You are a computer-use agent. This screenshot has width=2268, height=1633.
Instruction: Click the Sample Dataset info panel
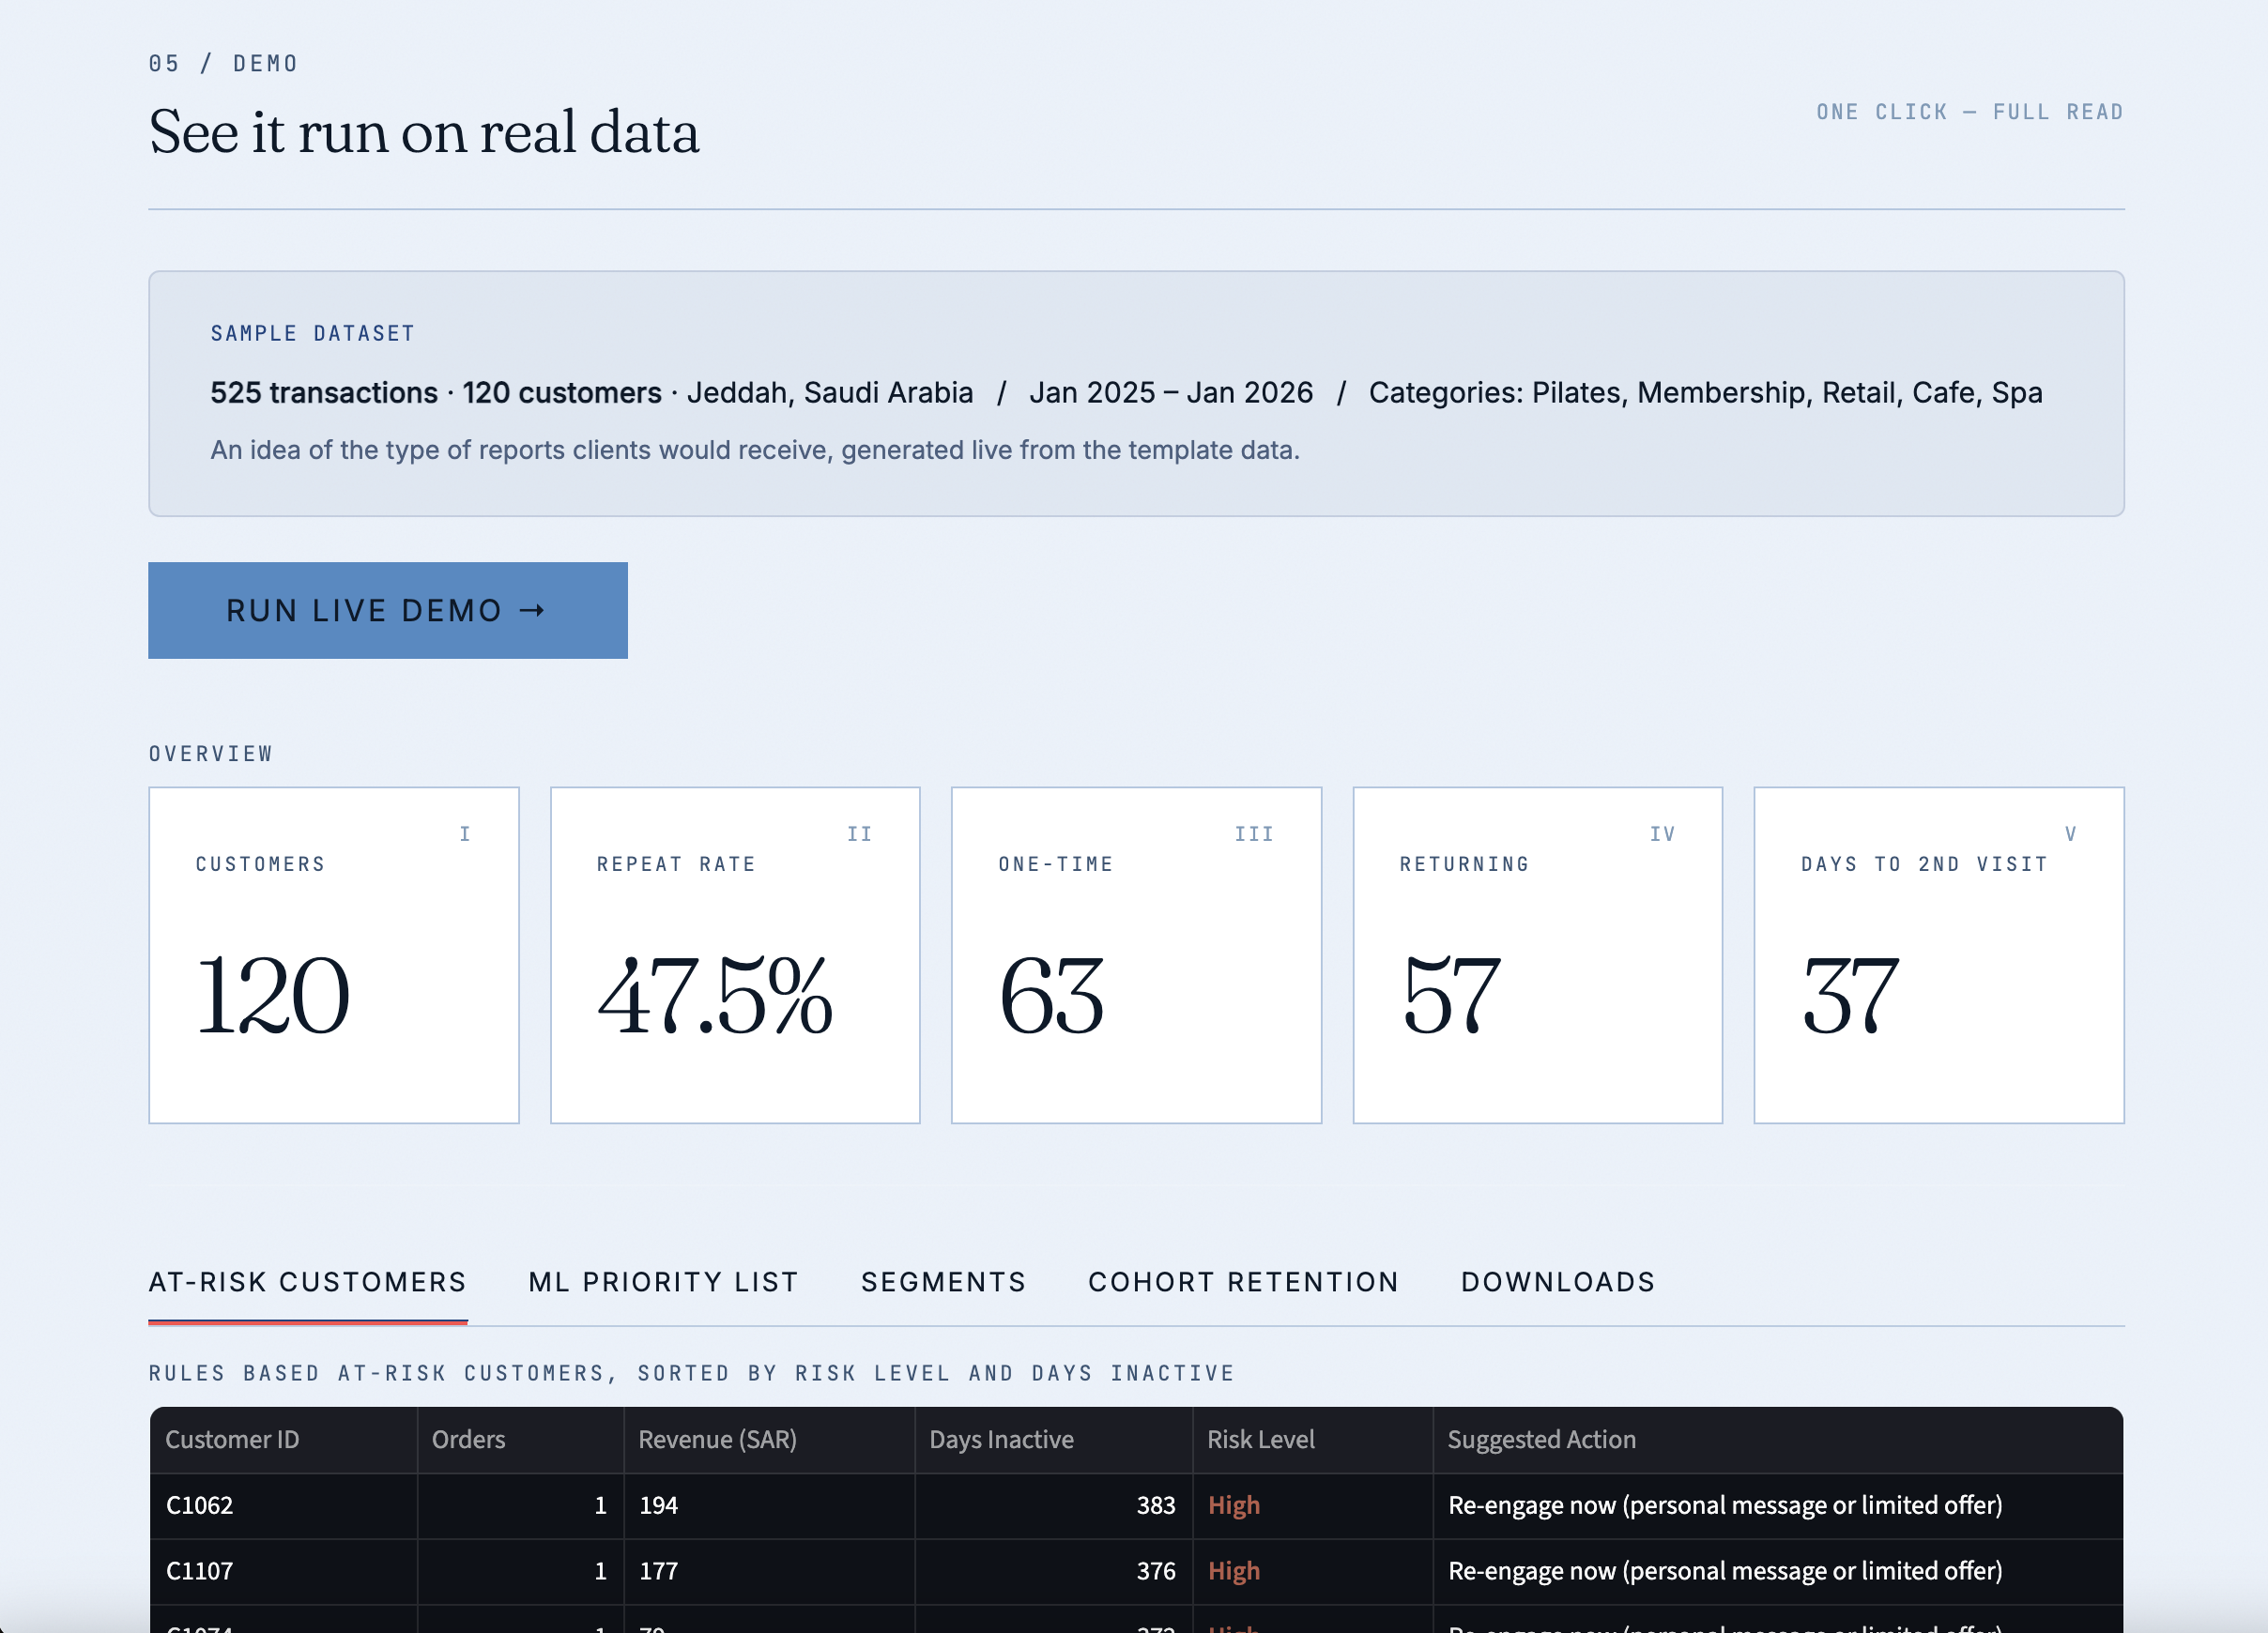[x=1135, y=393]
